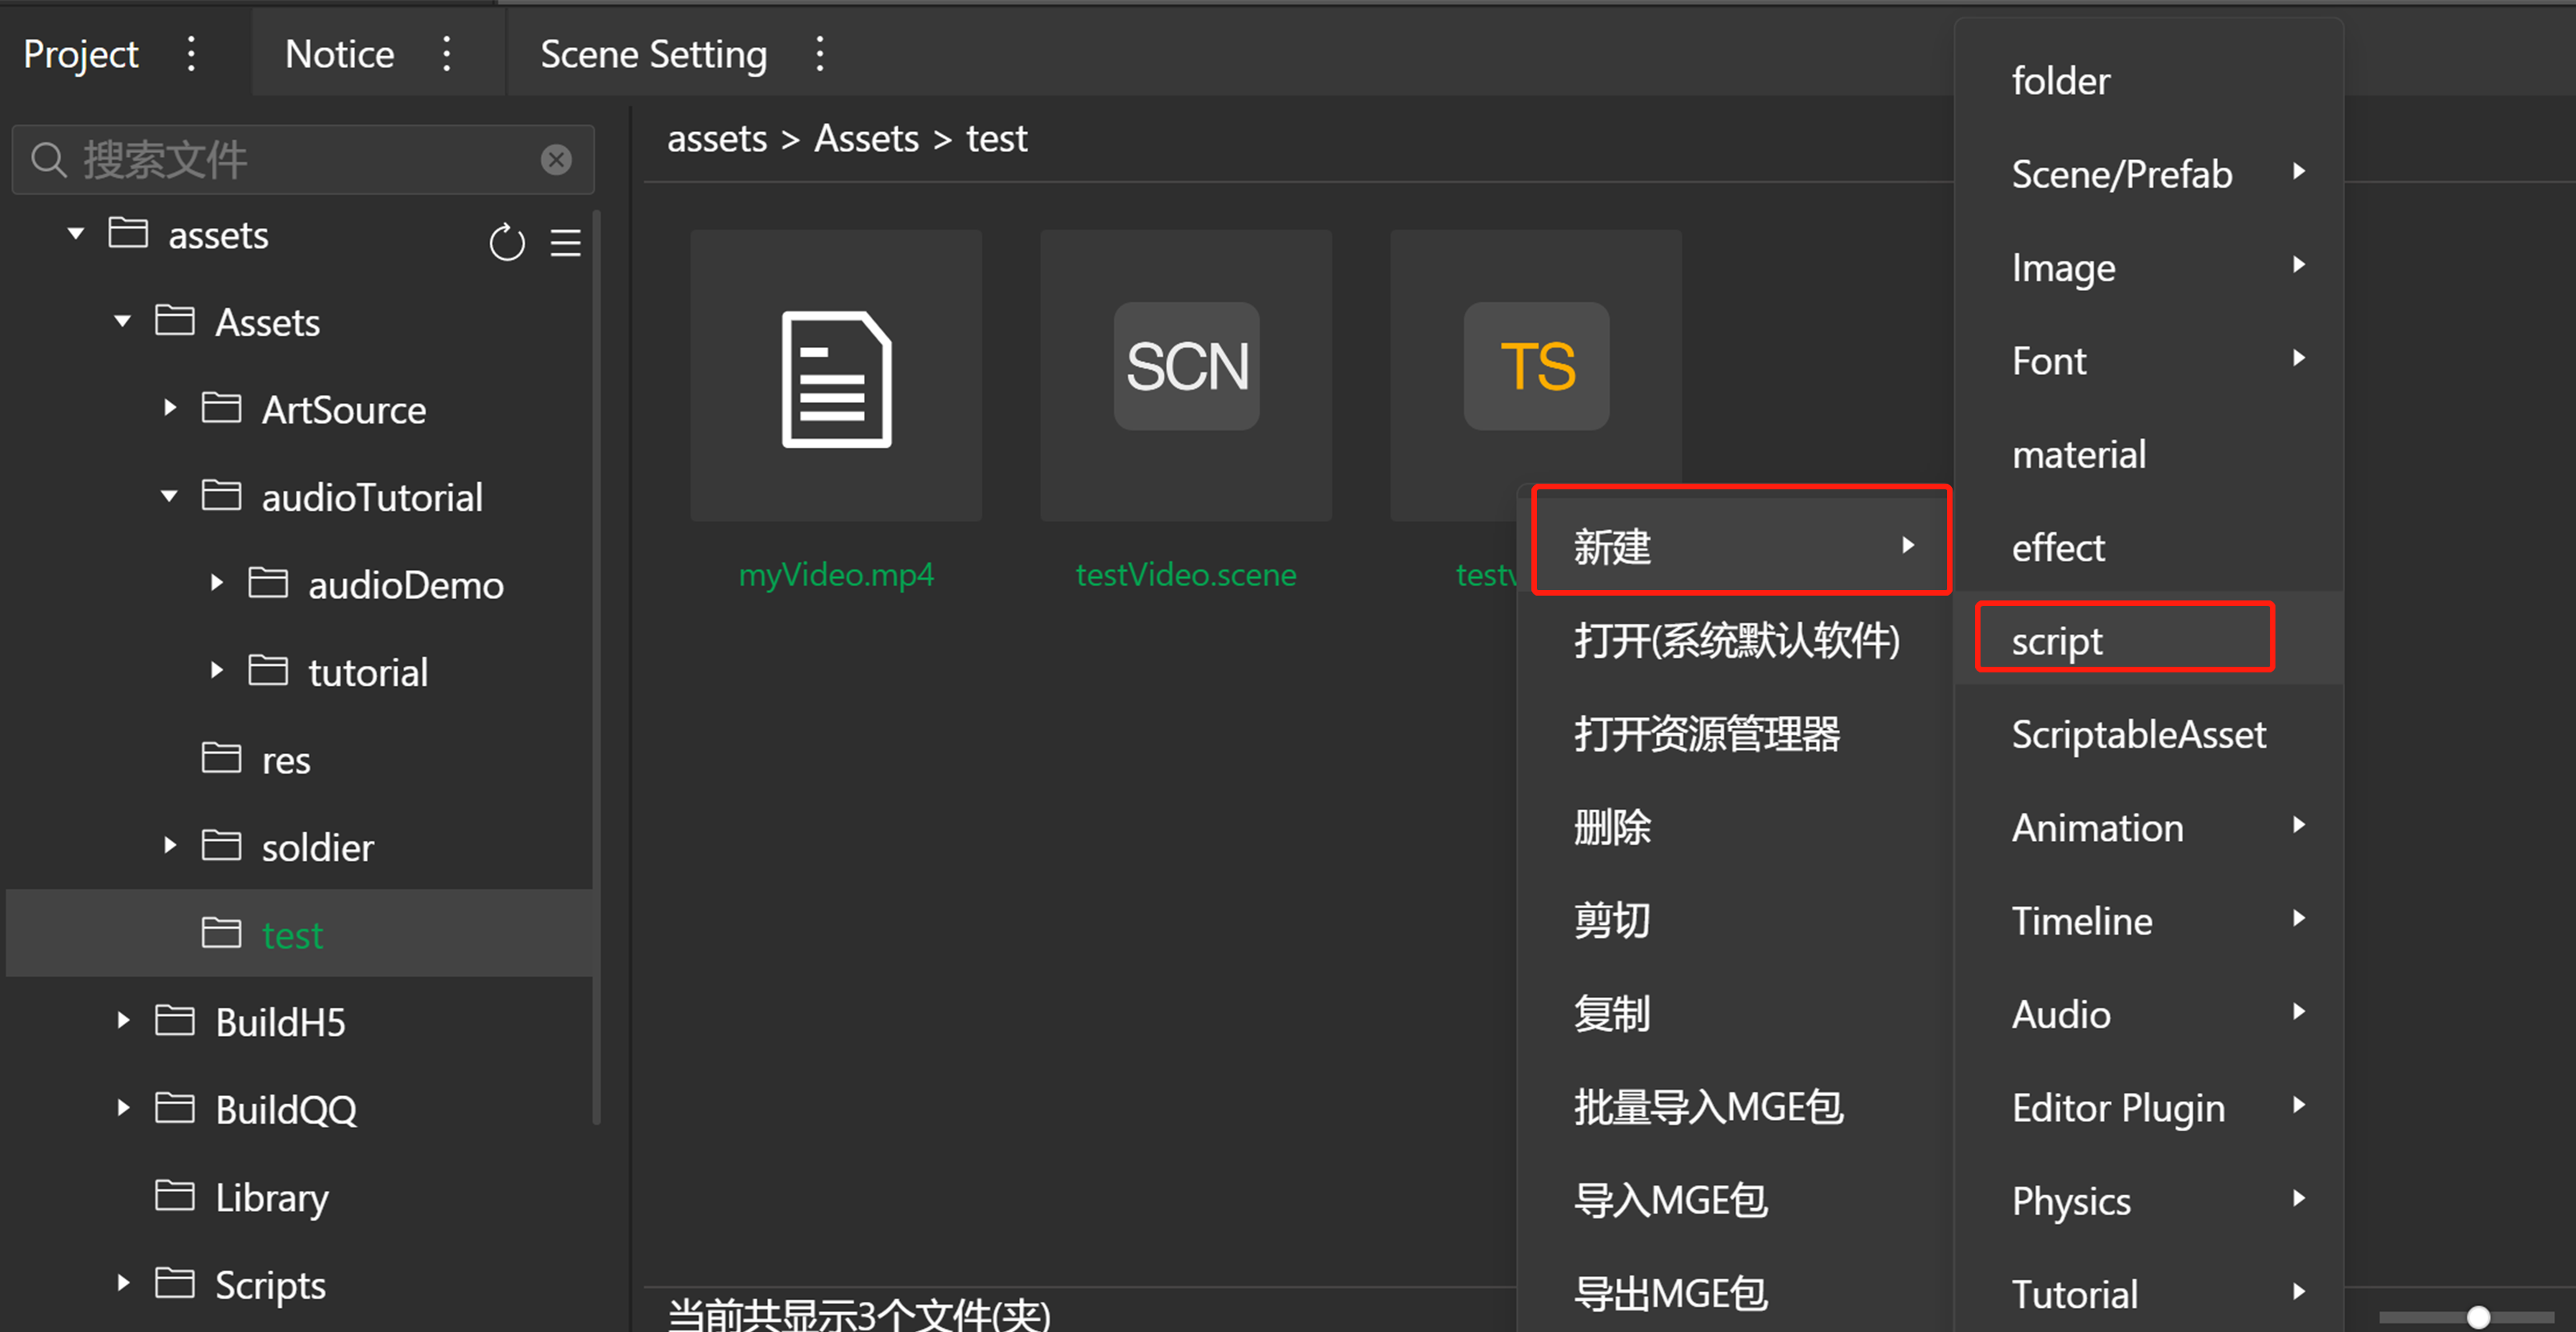Open Project tab's three-dot options

pyautogui.click(x=191, y=54)
